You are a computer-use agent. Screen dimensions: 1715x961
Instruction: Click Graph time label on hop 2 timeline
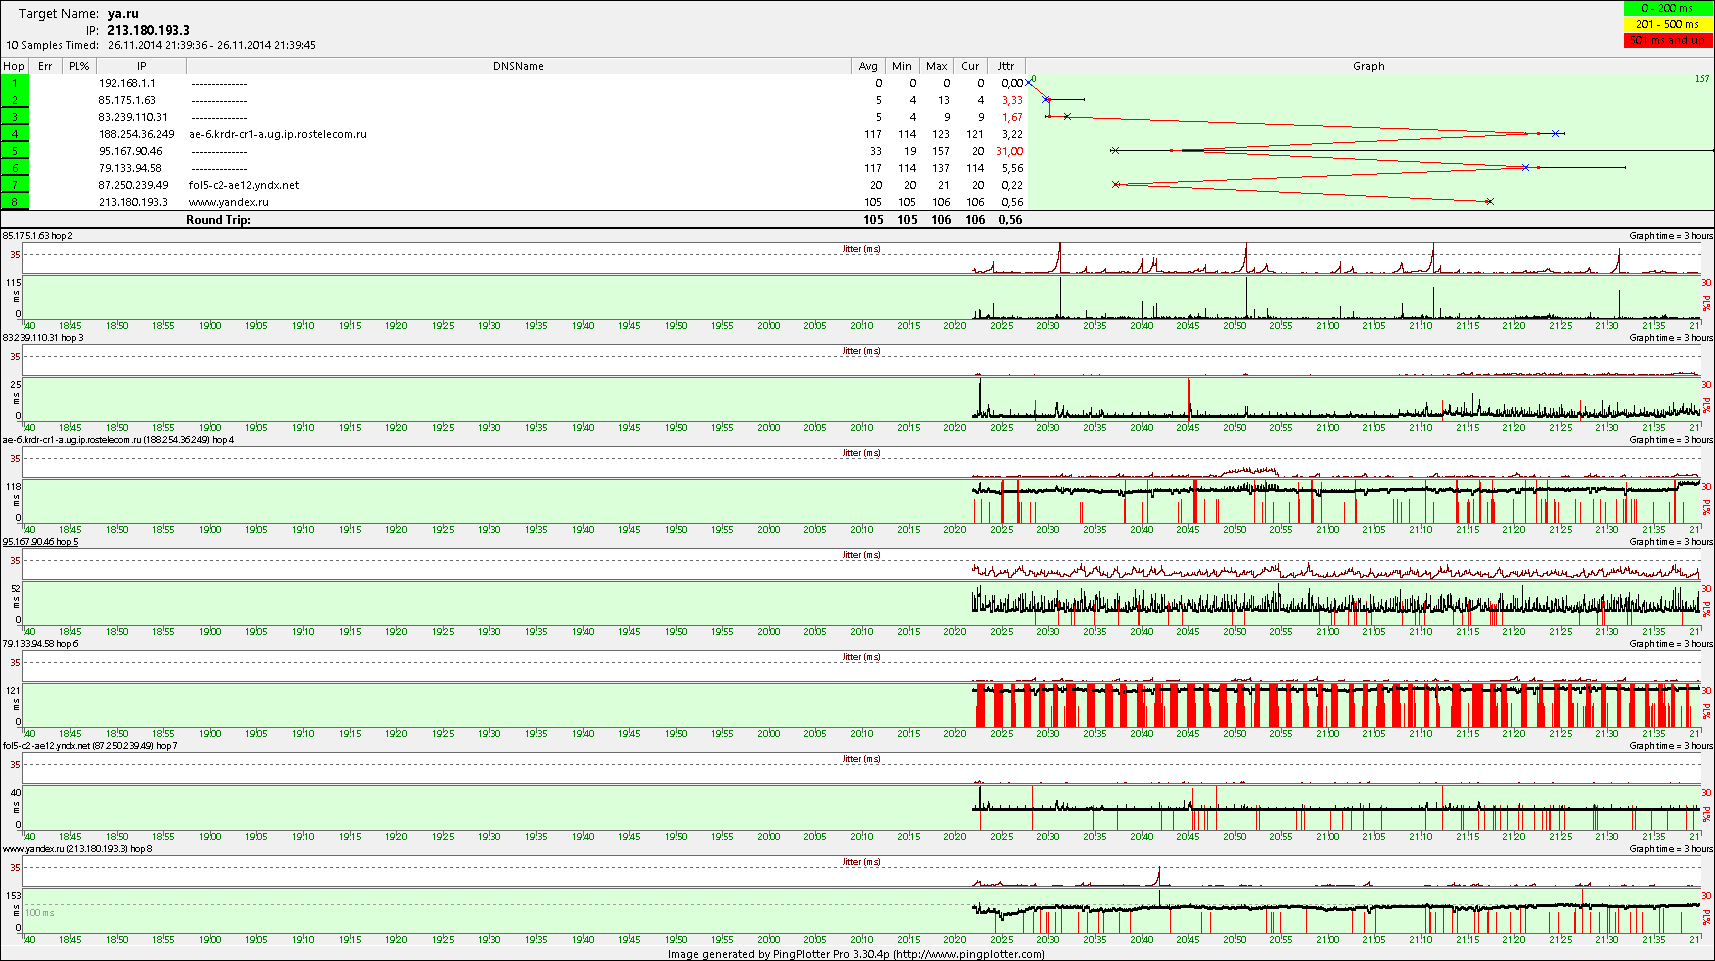pos(1670,236)
